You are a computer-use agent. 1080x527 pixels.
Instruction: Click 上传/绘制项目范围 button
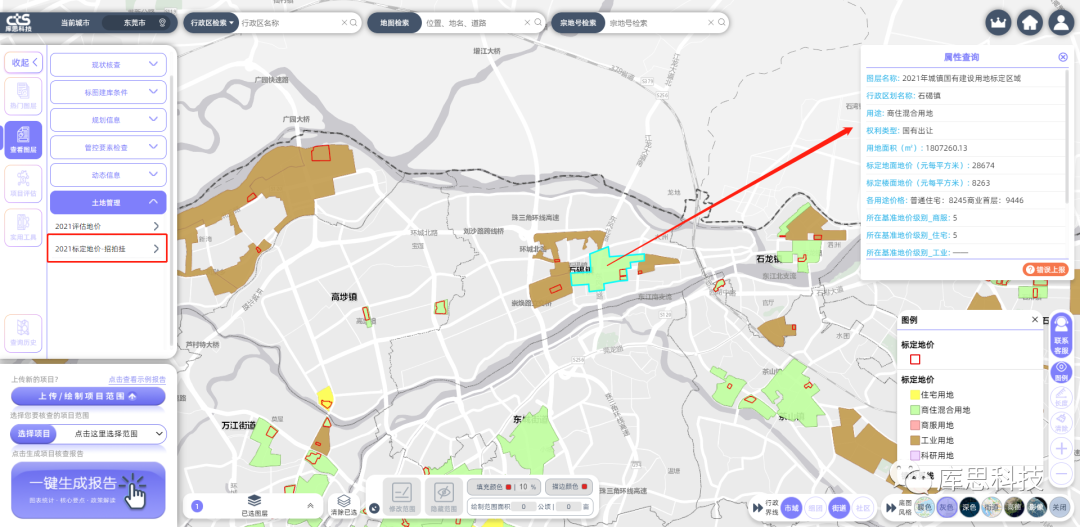pyautogui.click(x=88, y=396)
